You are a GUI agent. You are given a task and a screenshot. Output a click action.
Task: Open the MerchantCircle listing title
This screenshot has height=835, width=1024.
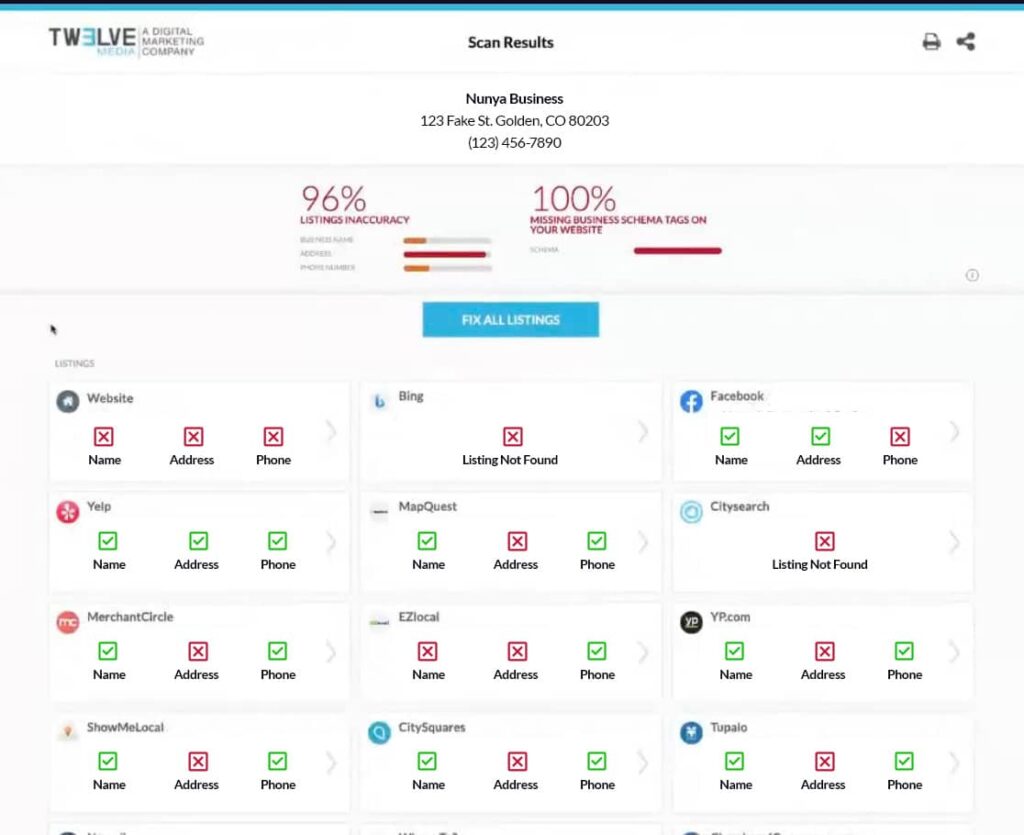(130, 617)
